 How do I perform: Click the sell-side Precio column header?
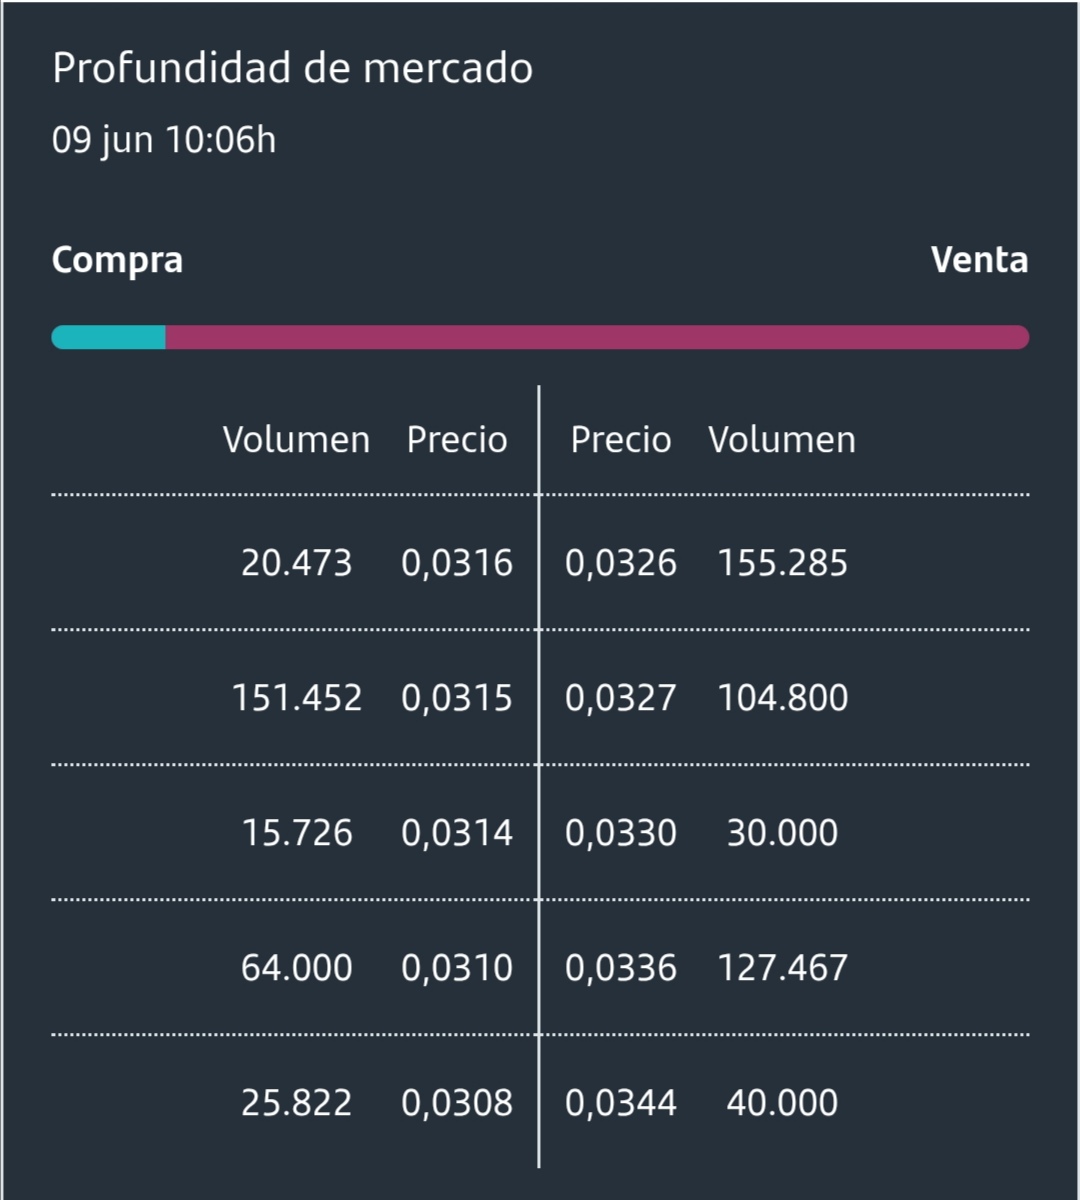click(x=621, y=440)
